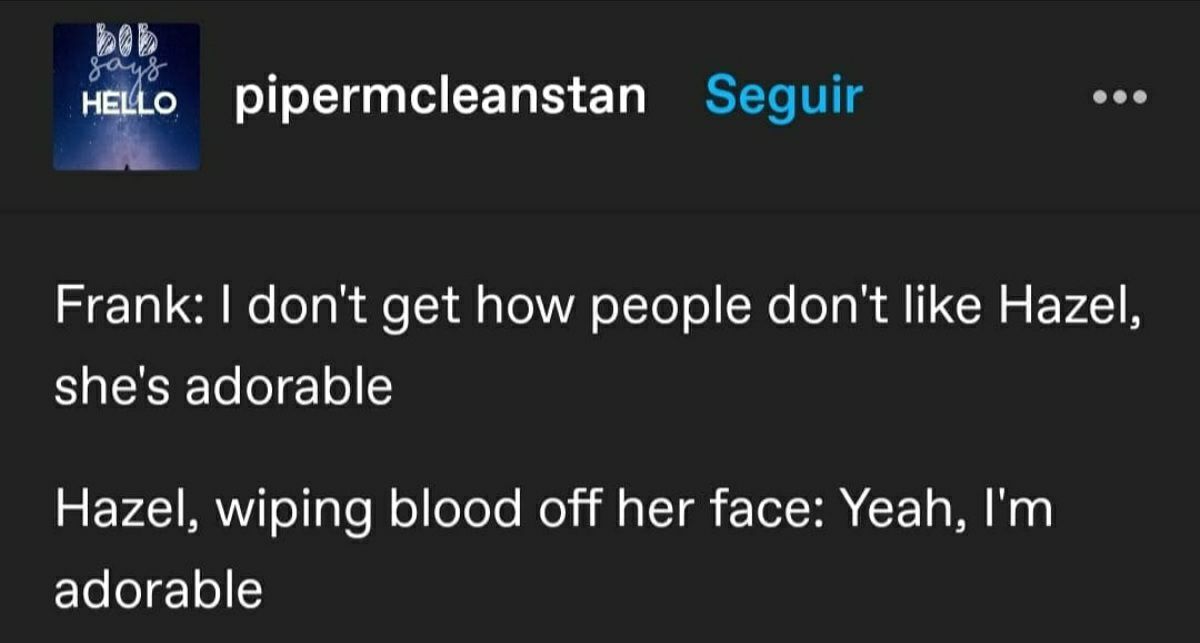
Task: Open pipermcleanstan's blog from the username
Action: tap(441, 97)
